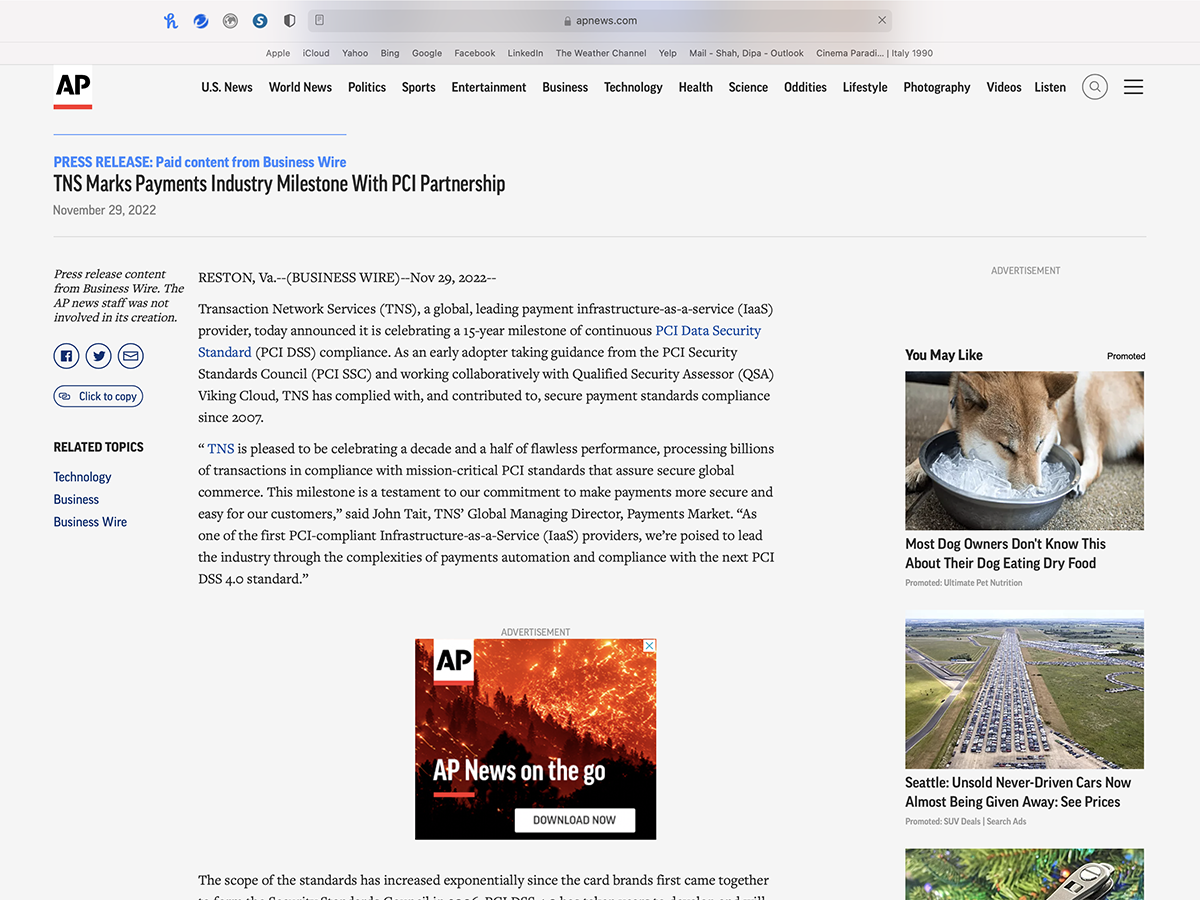Click the Honey extension icon in the toolbar
1200x900 pixels.
pyautogui.click(x=171, y=20)
